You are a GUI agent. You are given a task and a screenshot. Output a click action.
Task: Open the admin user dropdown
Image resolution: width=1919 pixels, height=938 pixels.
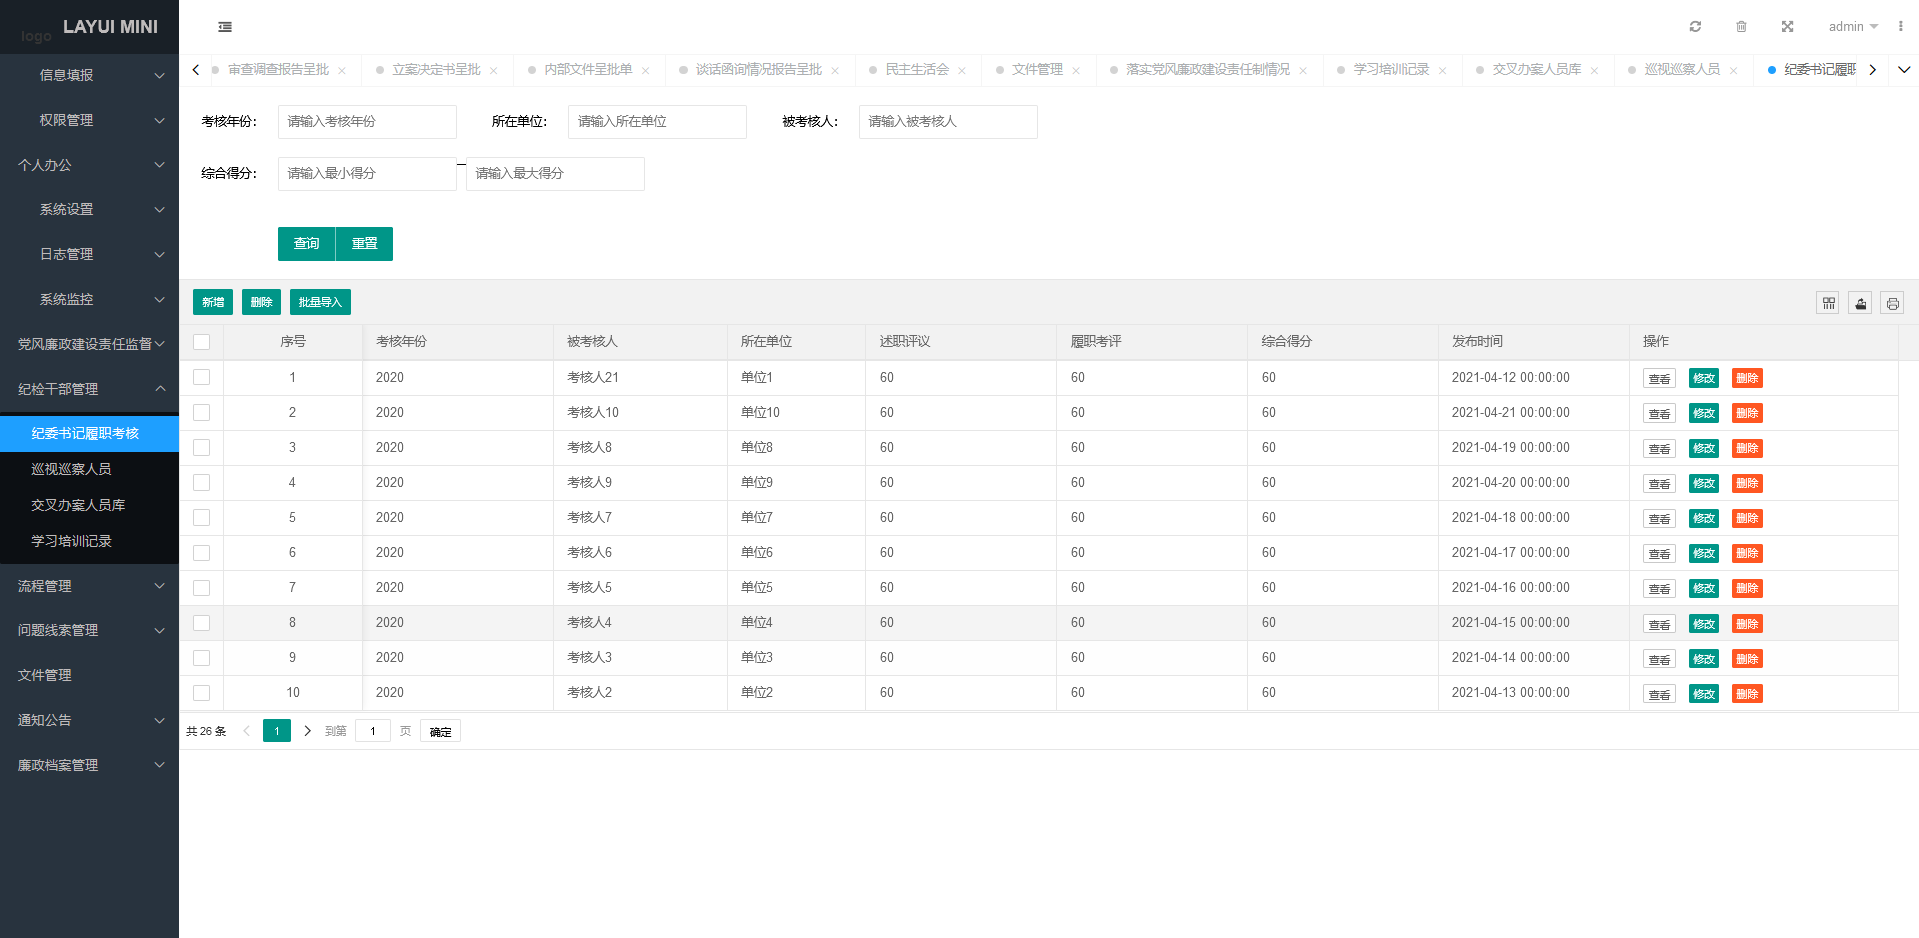[x=1848, y=26]
